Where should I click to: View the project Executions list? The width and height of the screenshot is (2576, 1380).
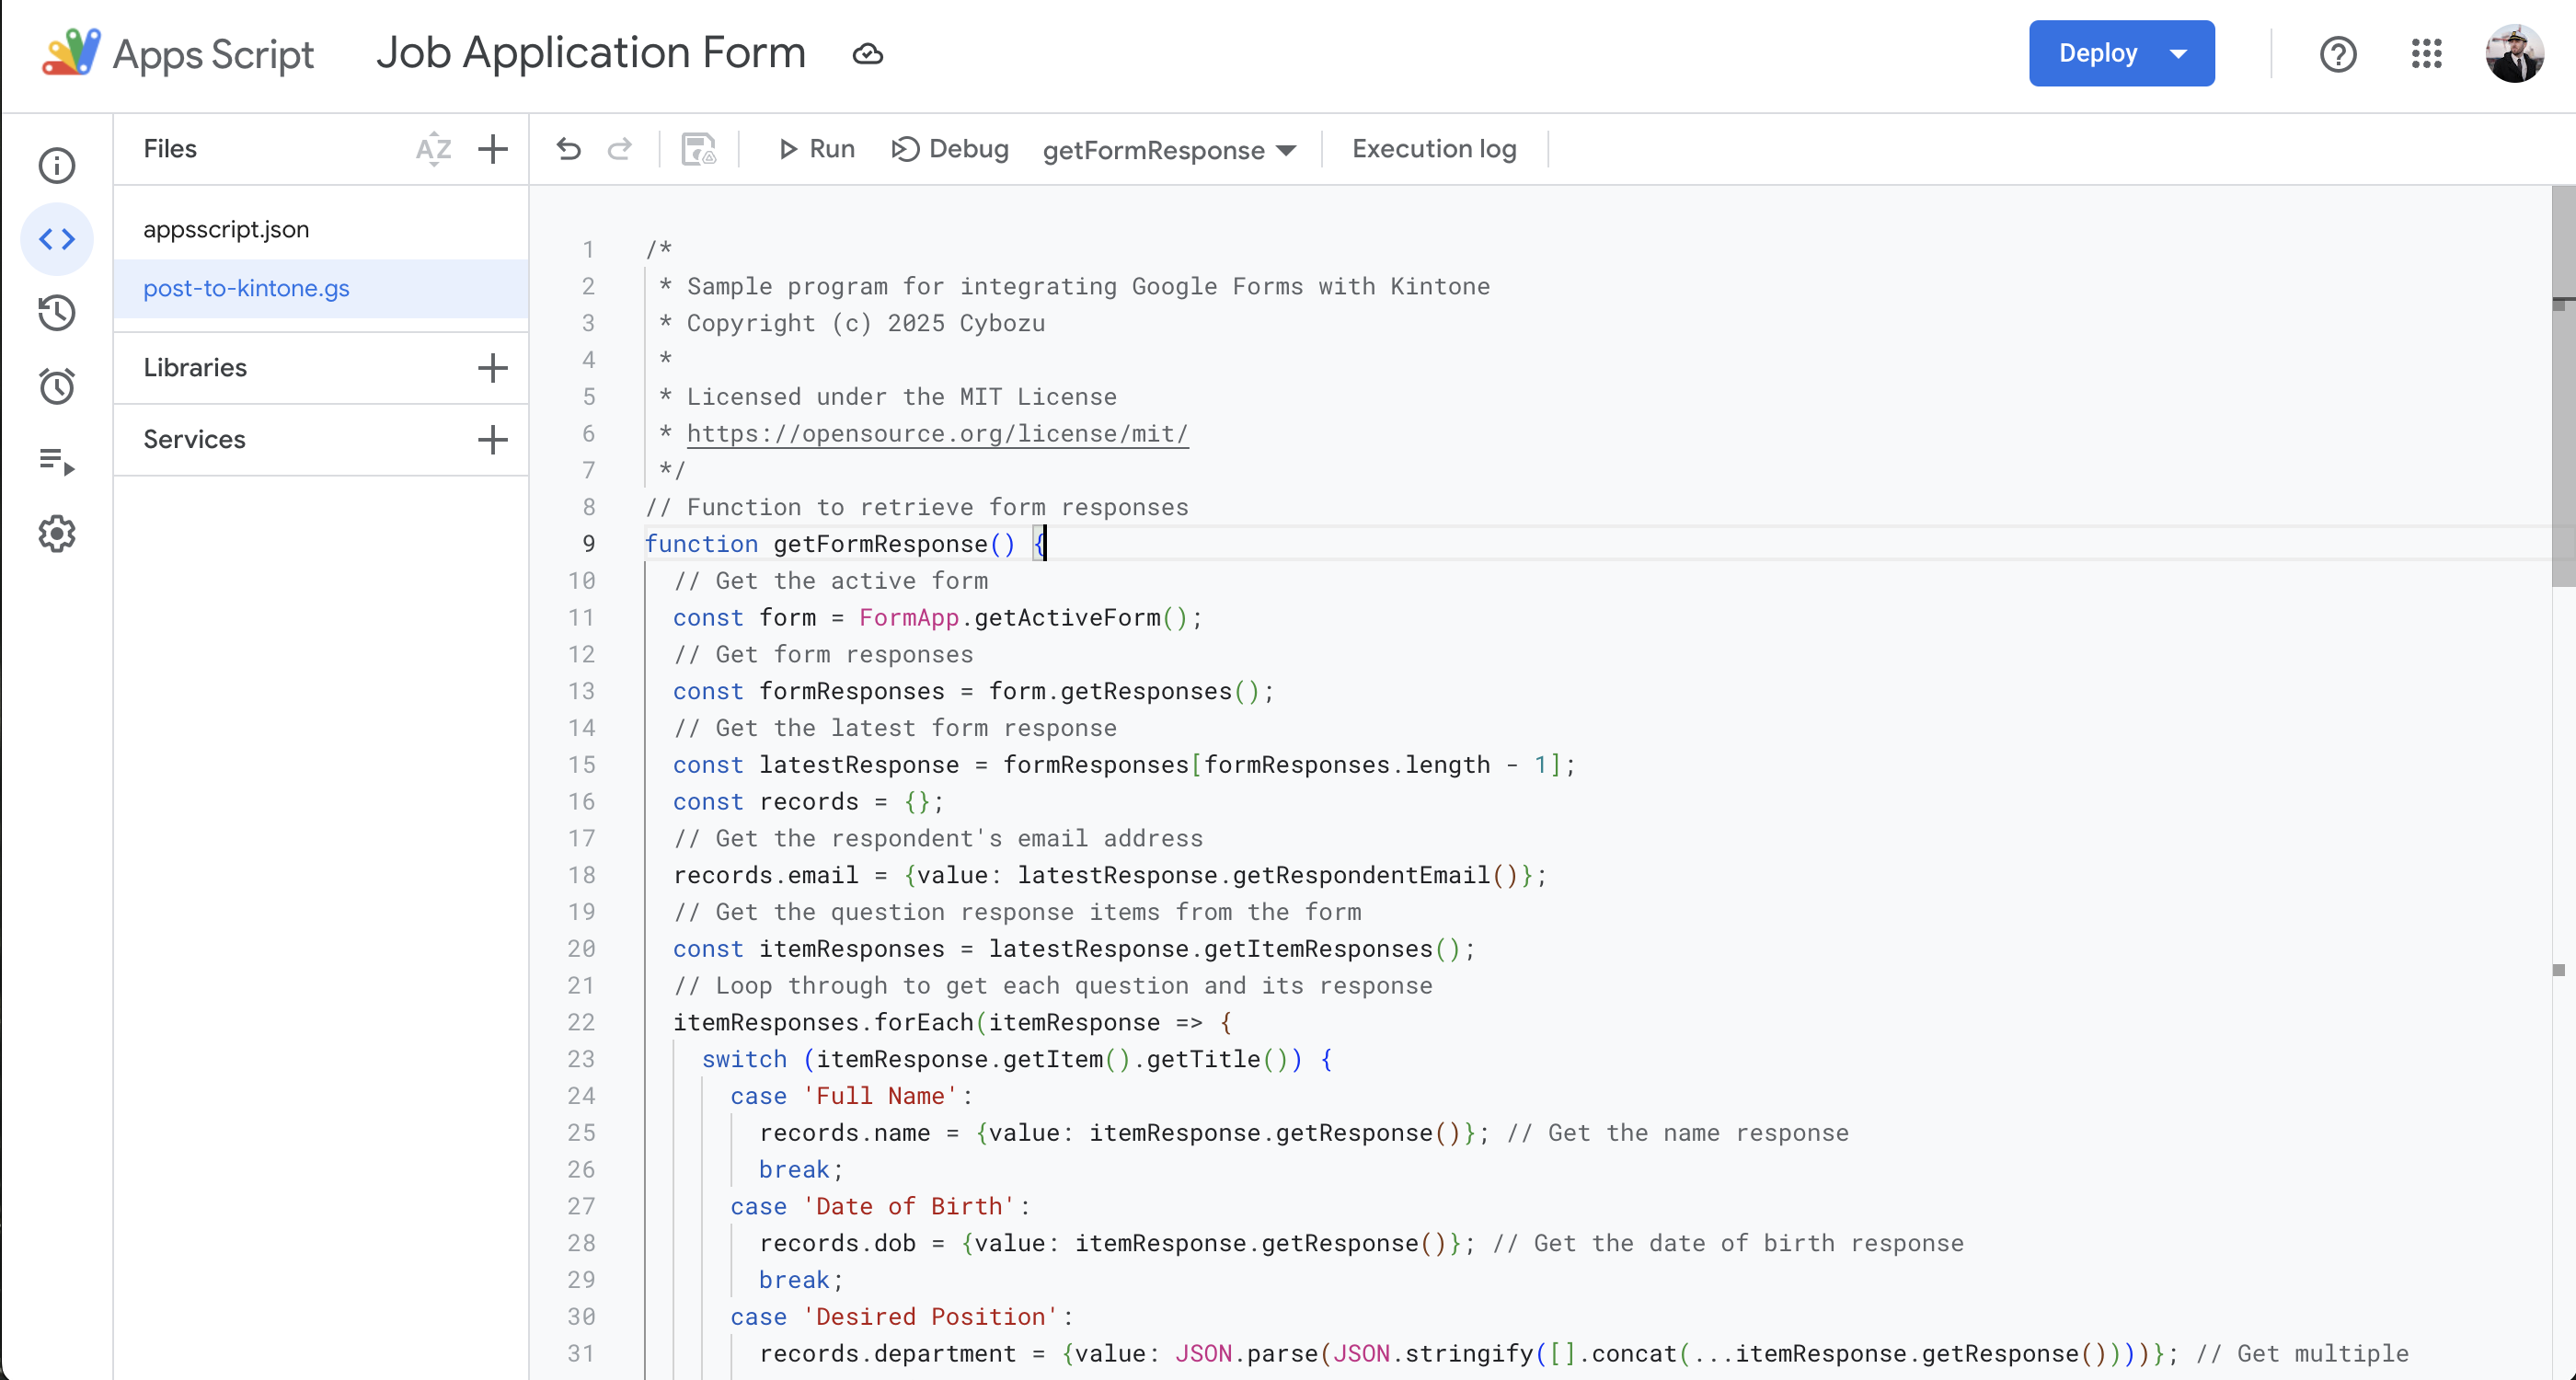click(57, 462)
